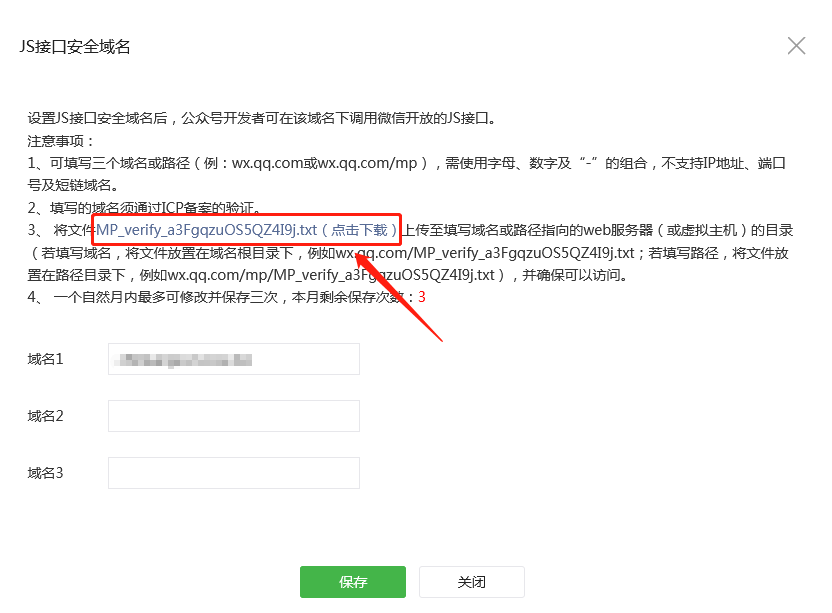Screen dimensions: 832x613
Task: Click the intro sentence about 公众号开发者
Action: [x=262, y=118]
